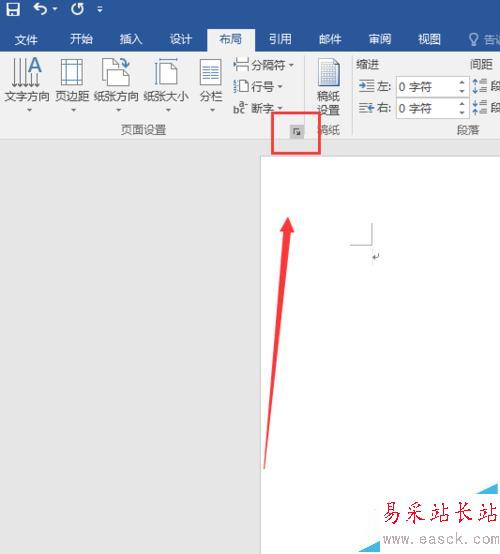500x554 pixels.
Task: Click the 纸张方向 orientation icon
Action: point(116,72)
